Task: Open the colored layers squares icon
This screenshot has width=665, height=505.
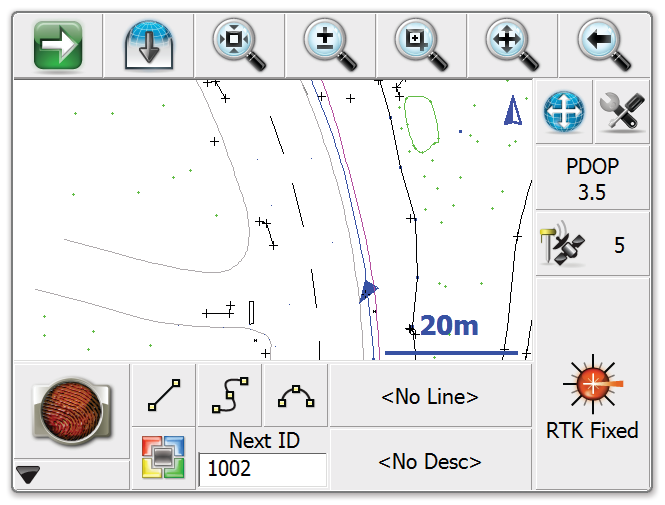Action: pyautogui.click(x=163, y=459)
